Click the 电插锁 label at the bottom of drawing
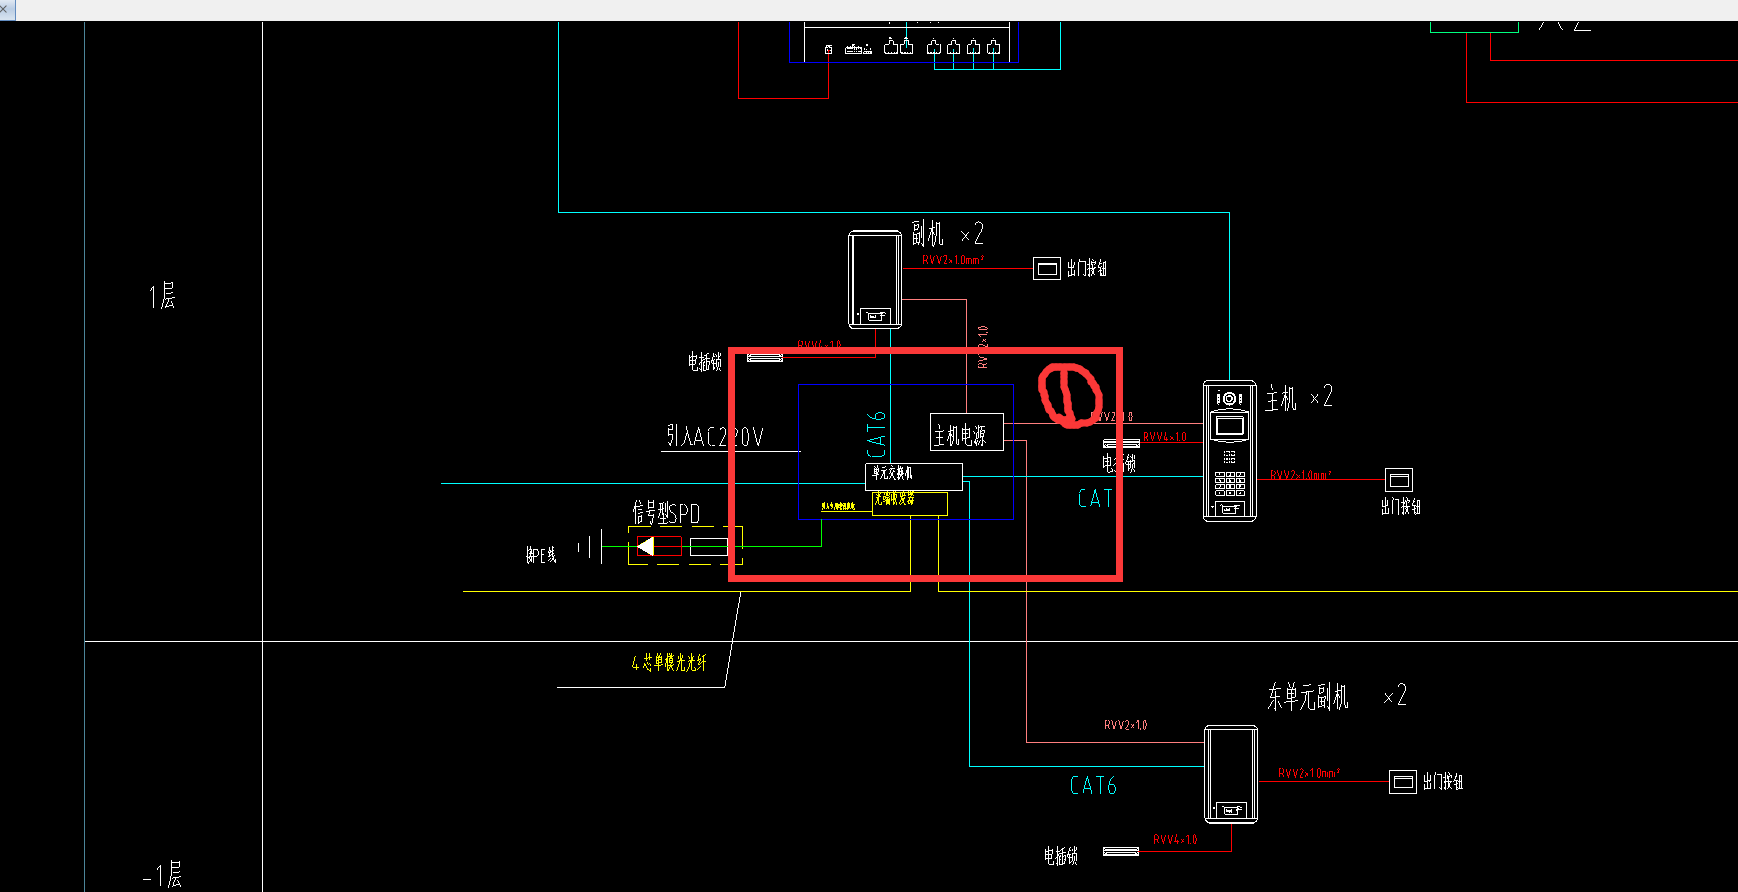Viewport: 1738px width, 892px height. click(x=1061, y=856)
